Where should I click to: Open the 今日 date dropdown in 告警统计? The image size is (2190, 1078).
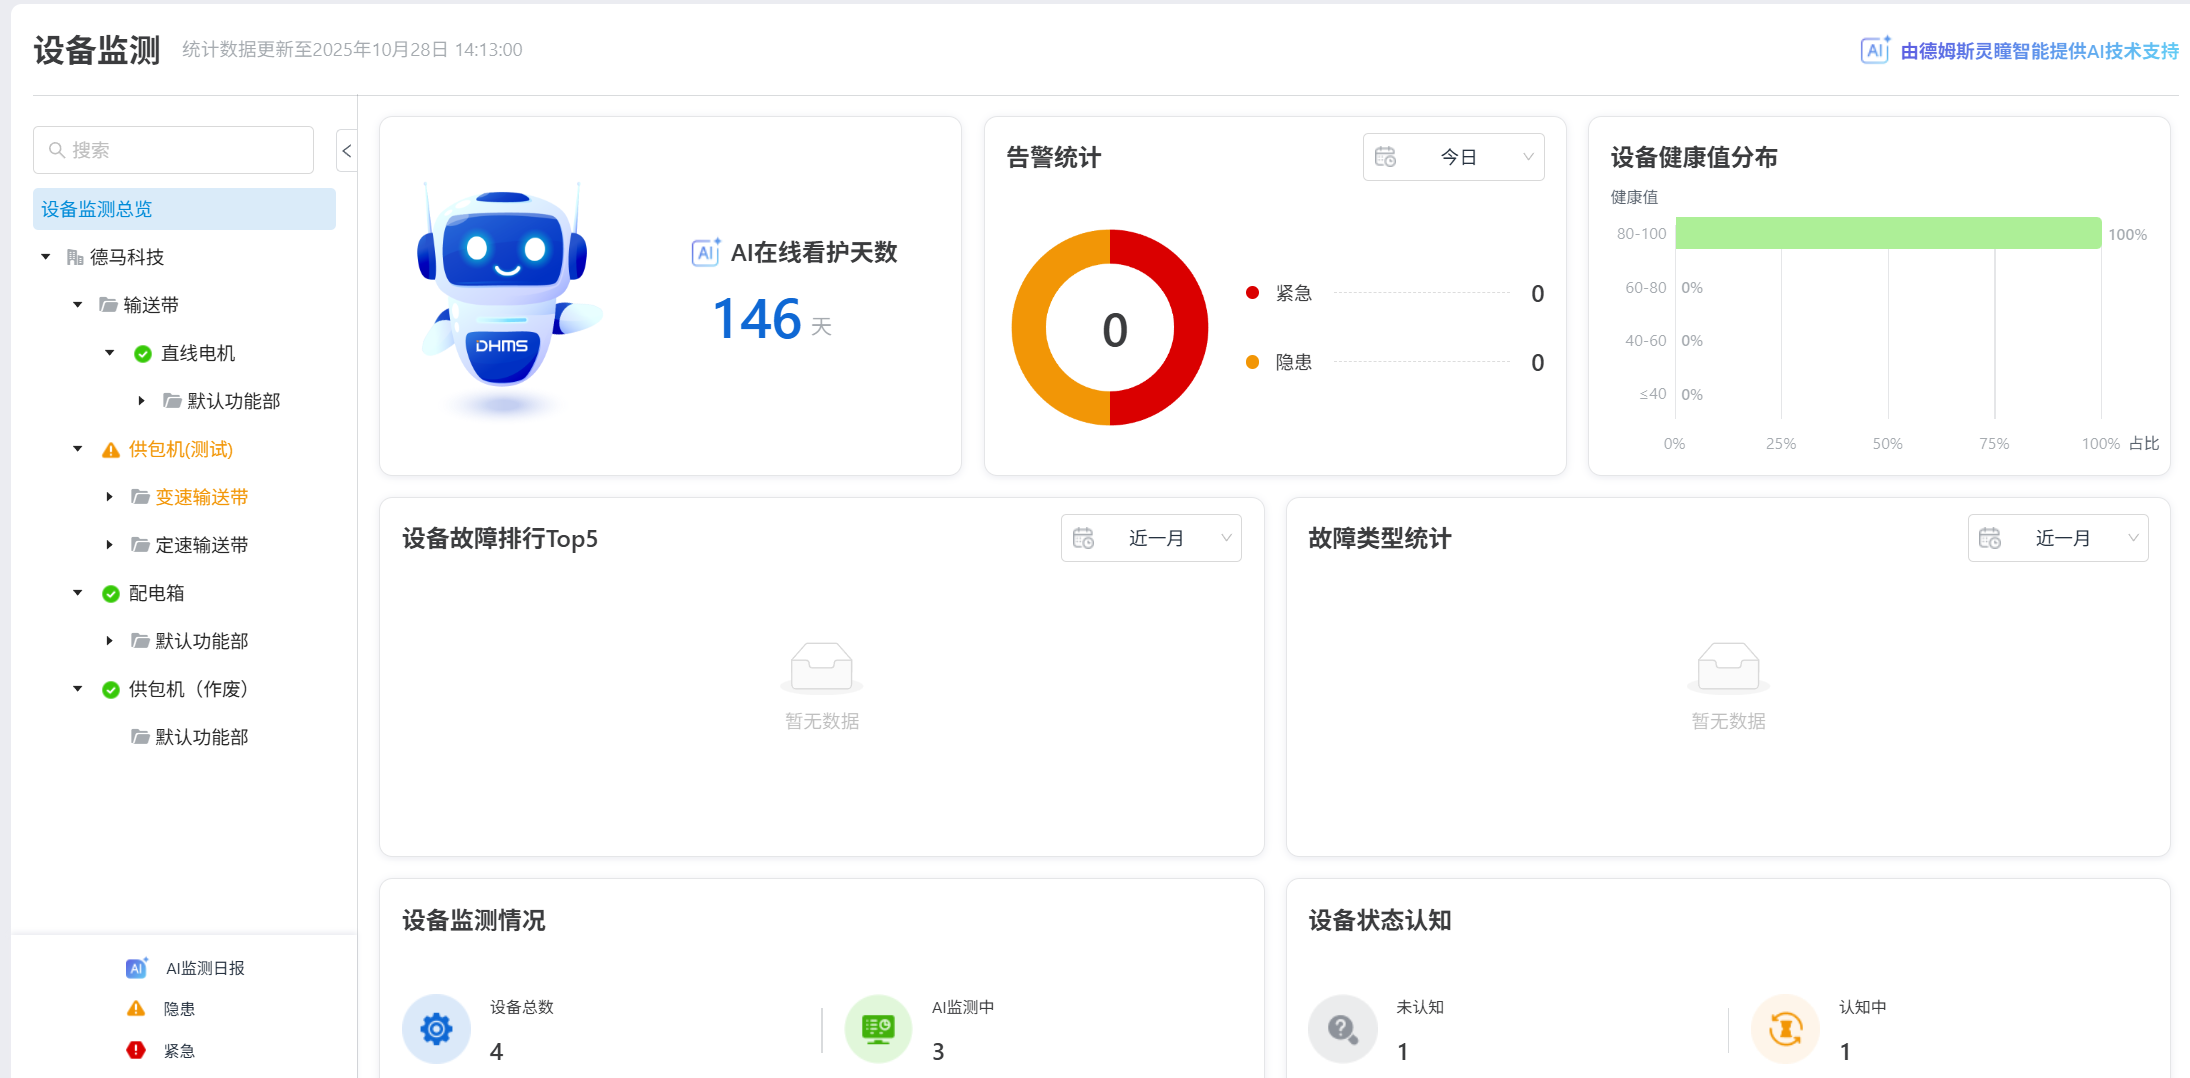1453,157
